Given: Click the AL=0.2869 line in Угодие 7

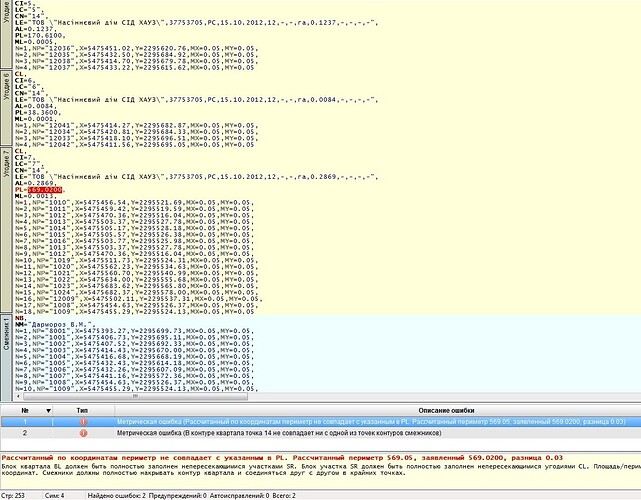Looking at the screenshot, I should 36,183.
